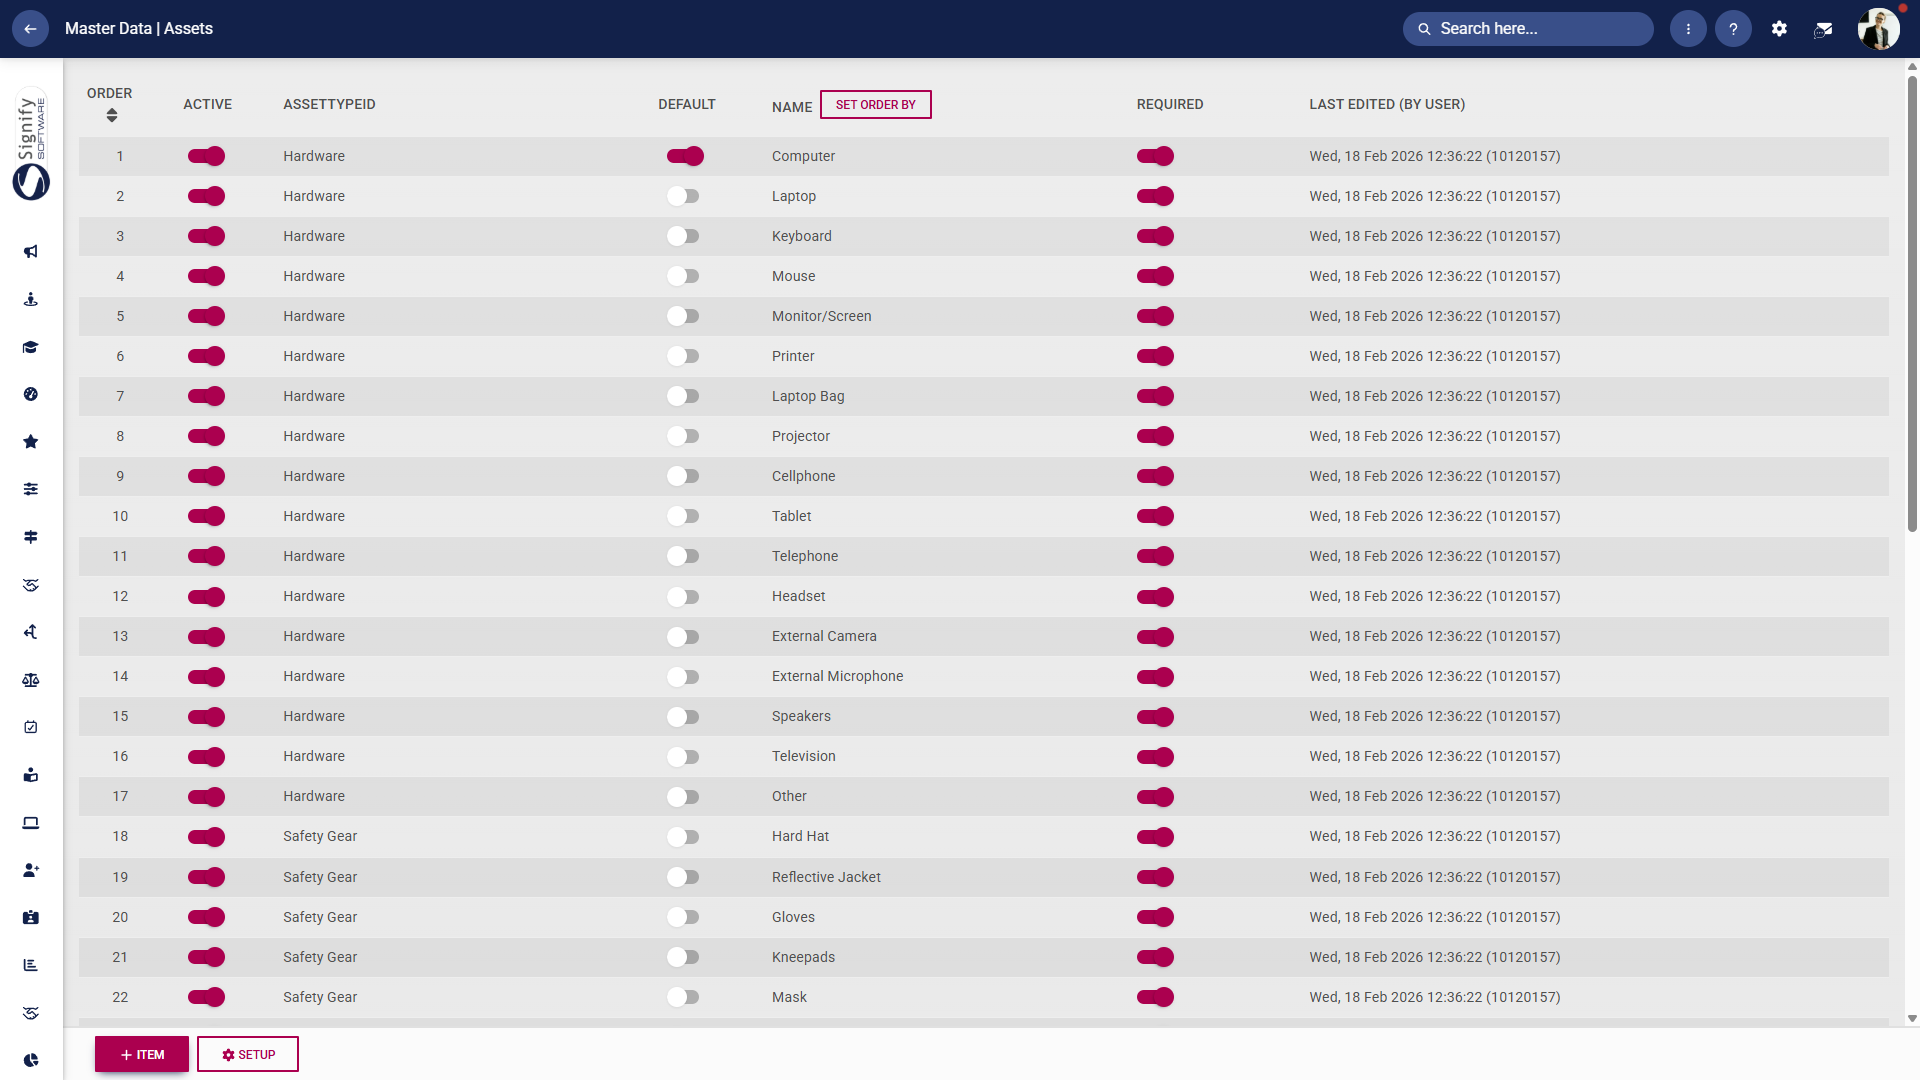Click the + ITEM button
Image resolution: width=1920 pixels, height=1080 pixels.
coord(141,1054)
